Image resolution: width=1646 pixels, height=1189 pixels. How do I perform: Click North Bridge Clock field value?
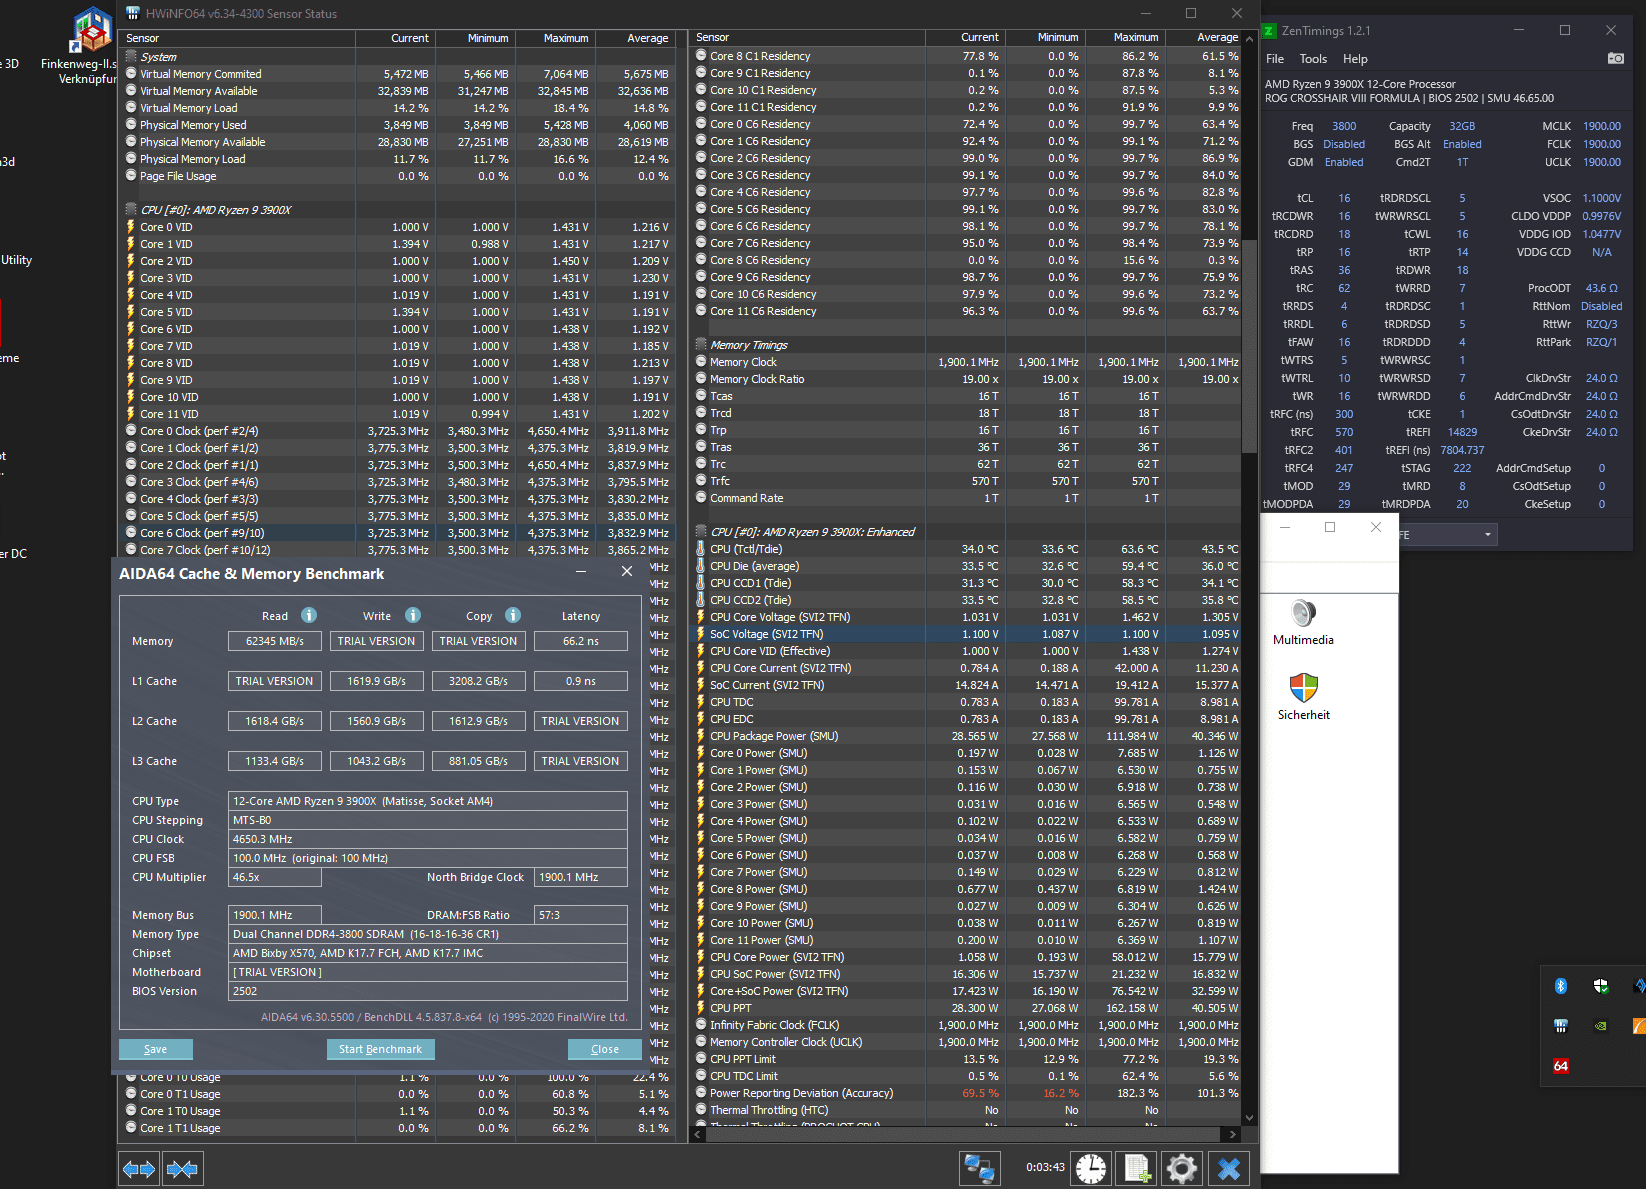(581, 877)
